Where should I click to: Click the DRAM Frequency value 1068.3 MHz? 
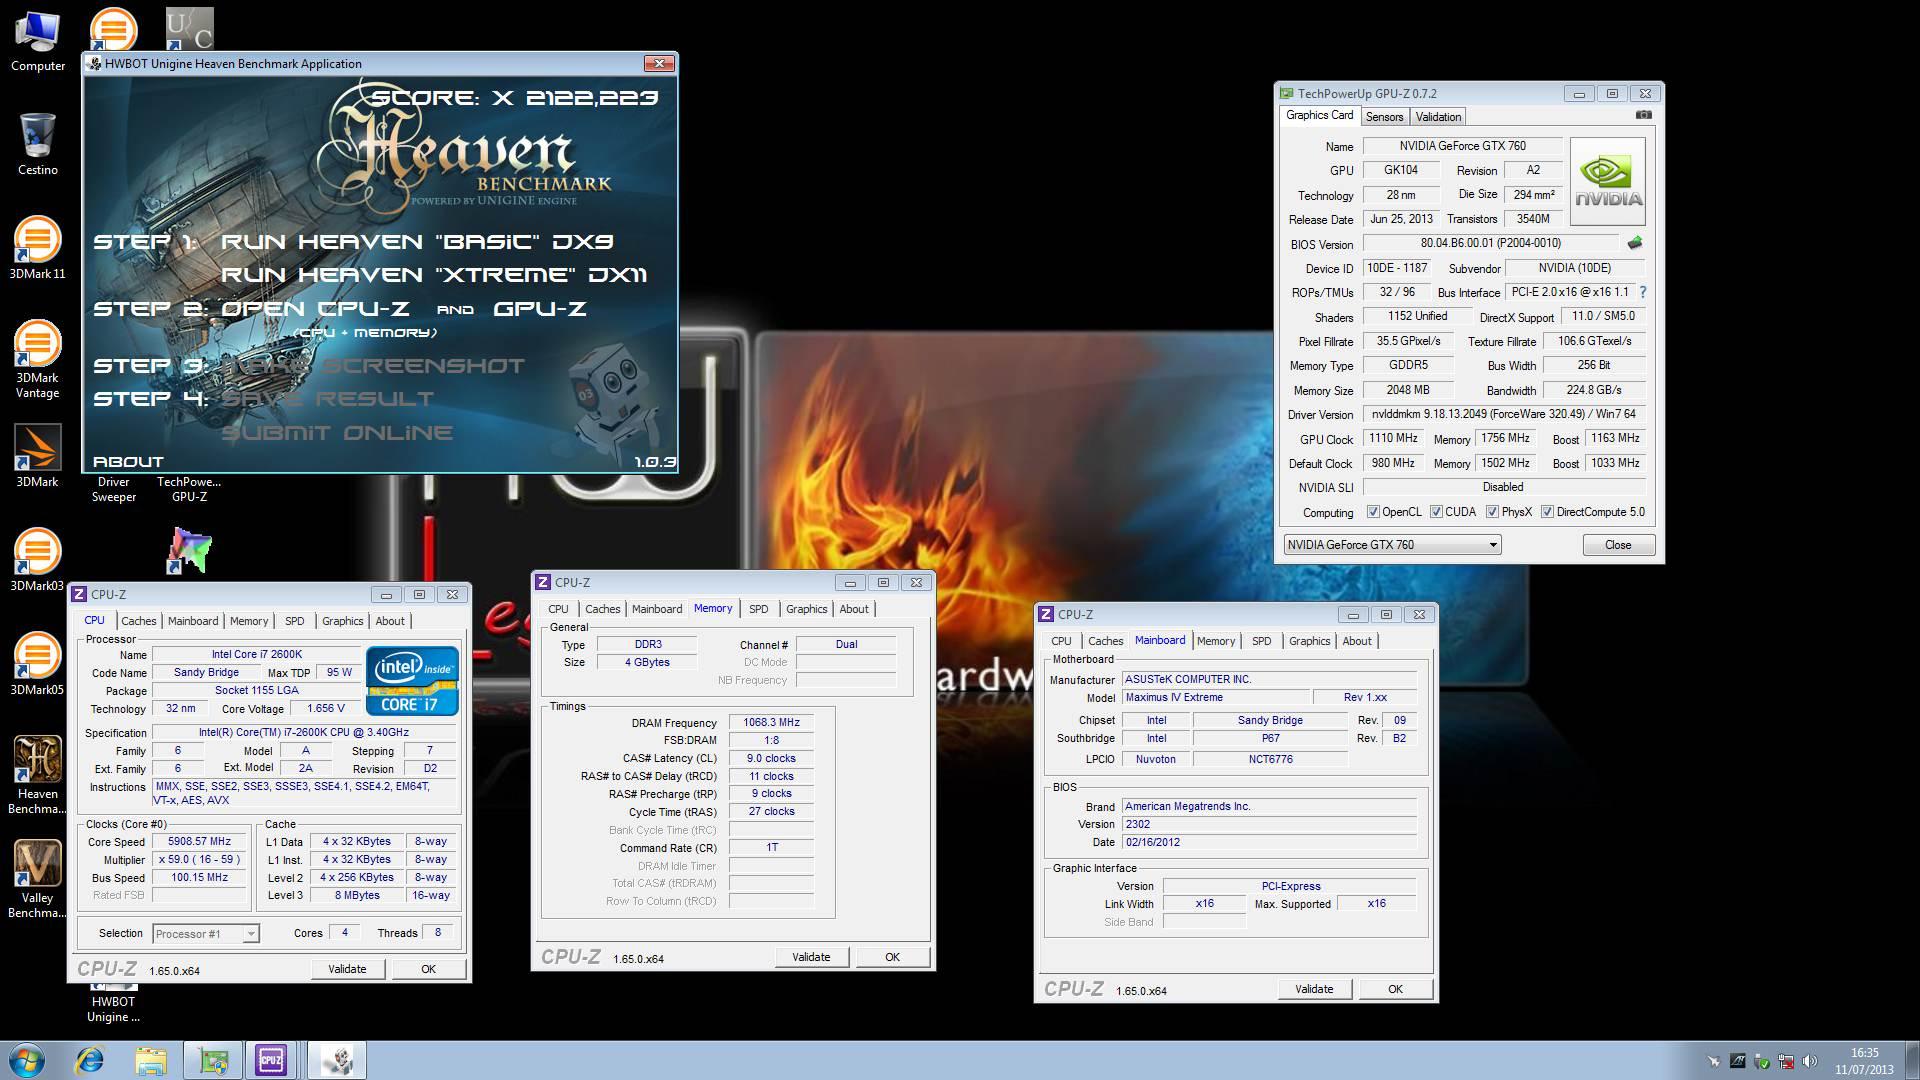(x=771, y=723)
